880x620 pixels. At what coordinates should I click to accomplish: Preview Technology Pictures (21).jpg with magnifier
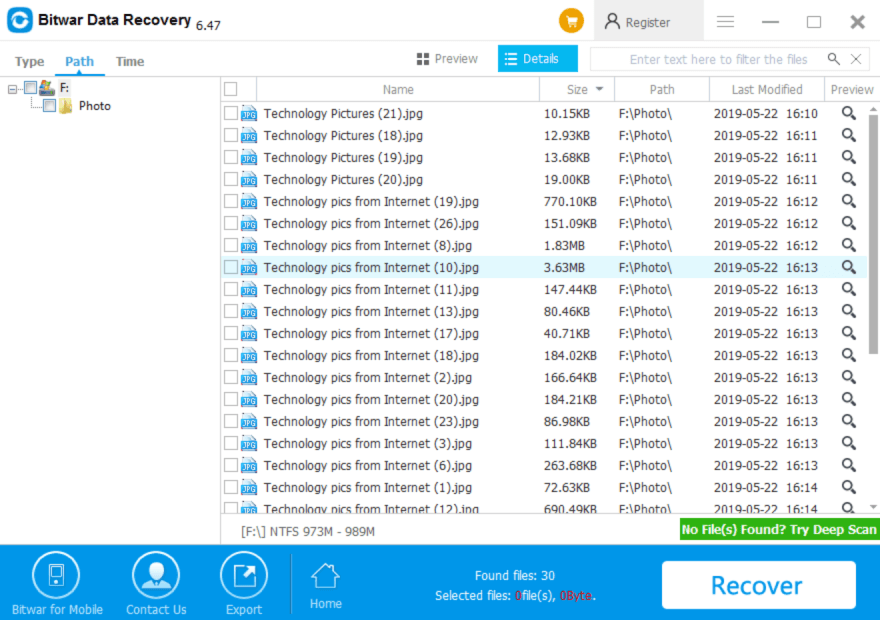tap(849, 113)
